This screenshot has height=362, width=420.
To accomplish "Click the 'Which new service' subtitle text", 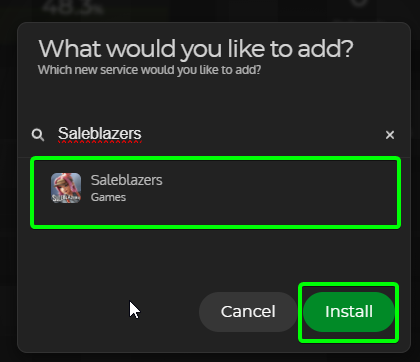I will [149, 70].
